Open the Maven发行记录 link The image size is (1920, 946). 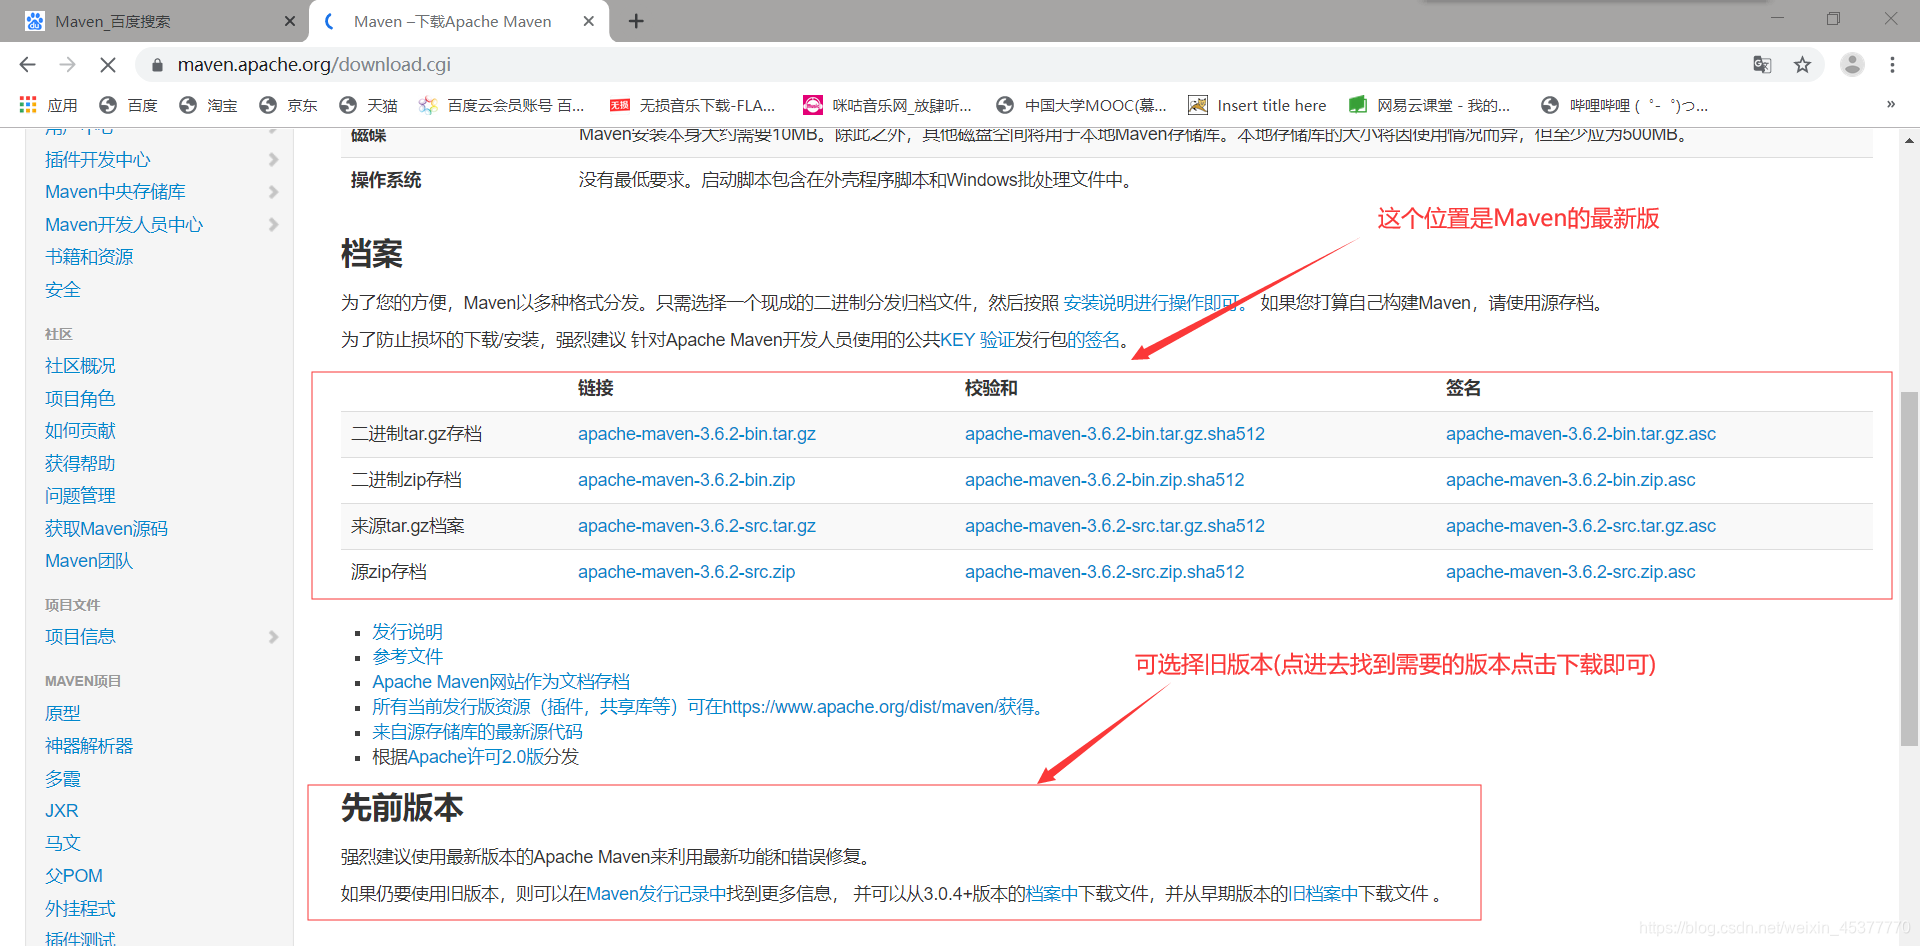(x=656, y=894)
